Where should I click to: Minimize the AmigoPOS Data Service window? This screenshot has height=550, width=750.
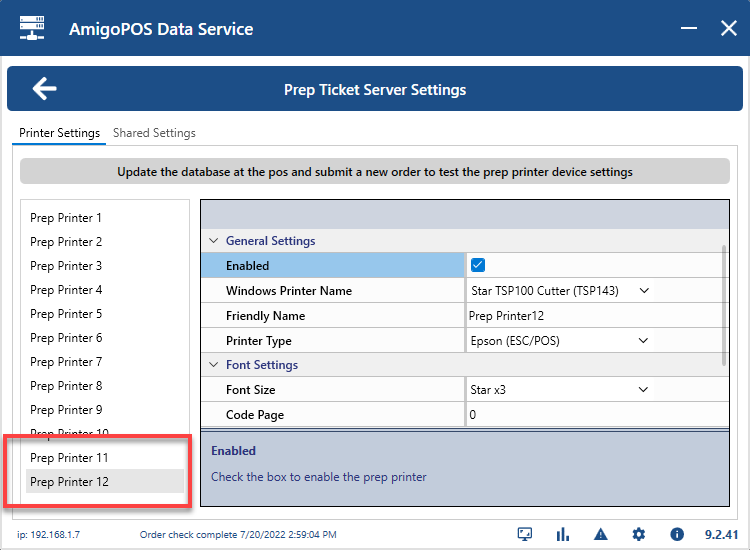(690, 29)
